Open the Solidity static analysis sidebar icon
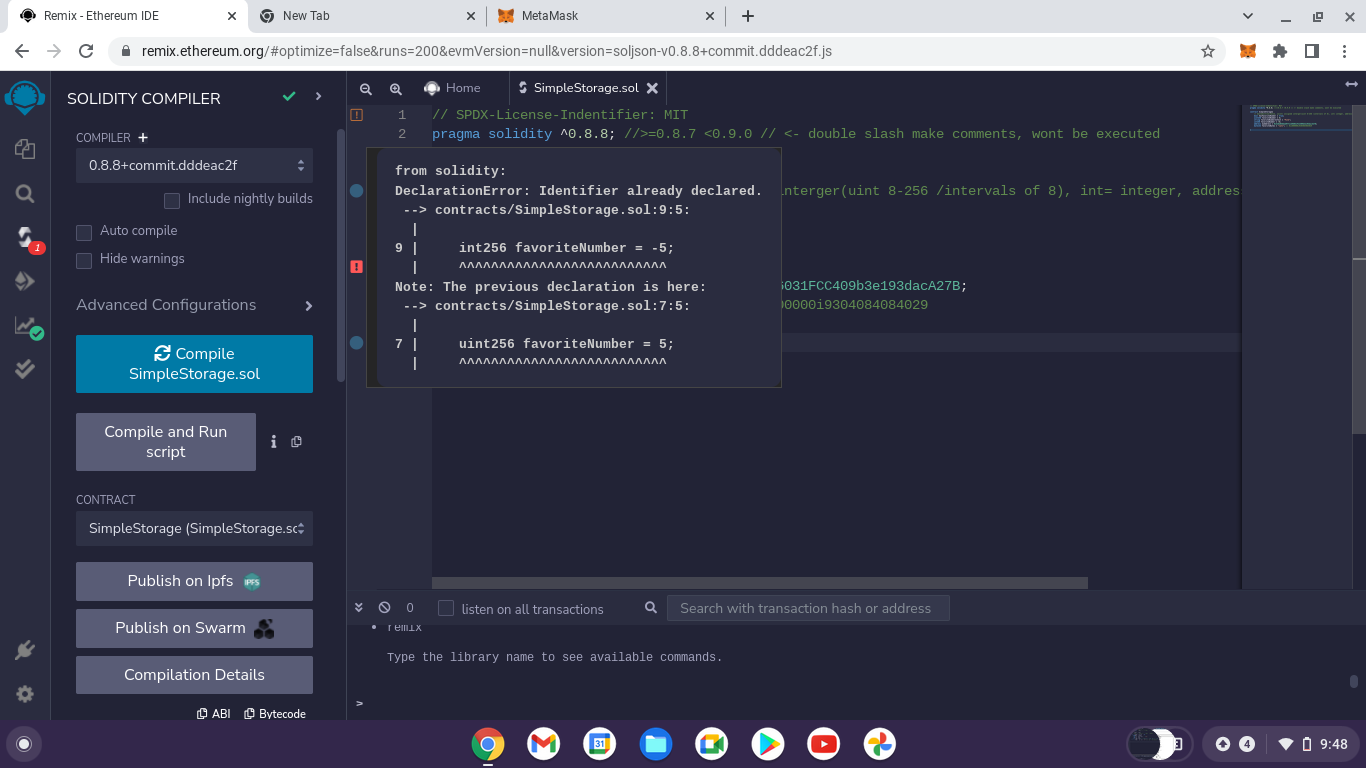 click(x=25, y=326)
